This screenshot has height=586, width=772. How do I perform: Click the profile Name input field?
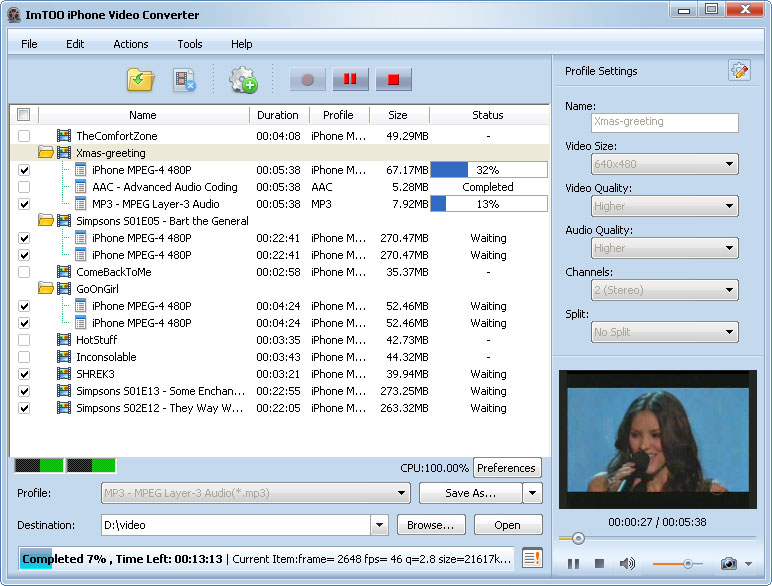(664, 122)
